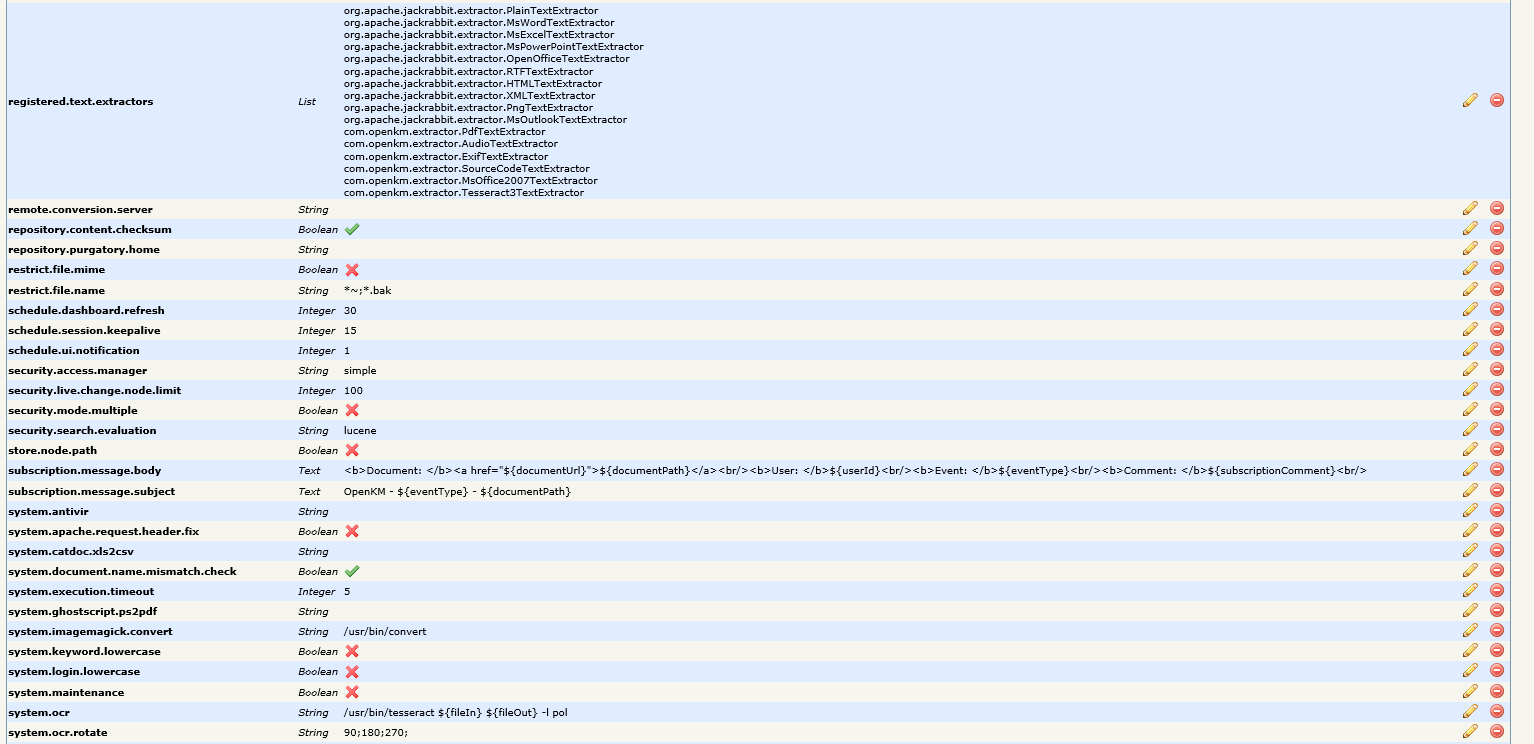Edit the store.node.path property
Screen dimensions: 1534x744
coord(1469,449)
